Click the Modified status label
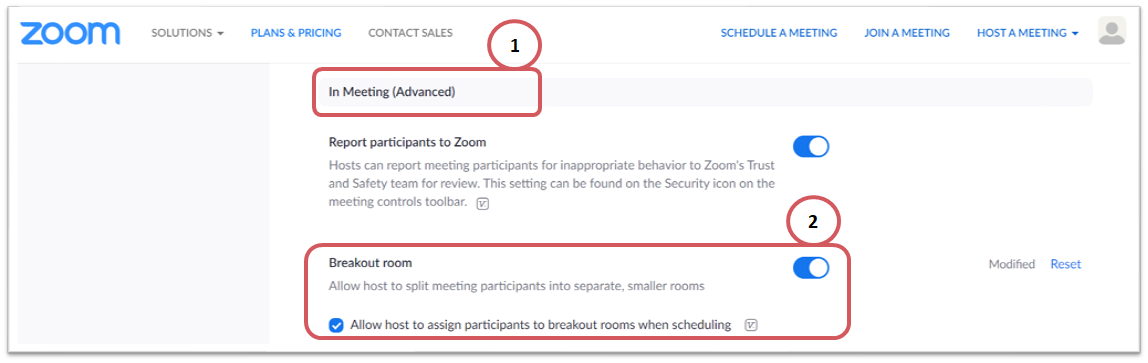The height and width of the screenshot is (363, 1148). (1012, 264)
